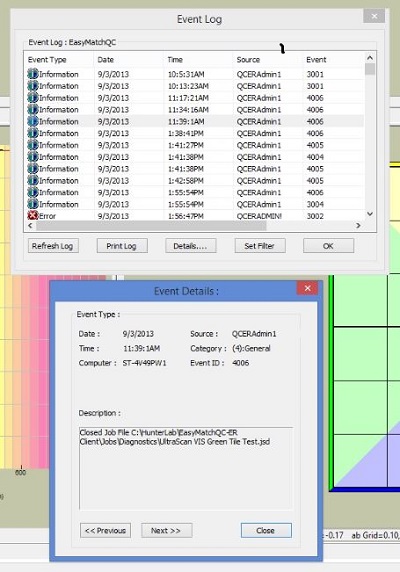
Task: Go to the << Previous event
Action: point(105,530)
